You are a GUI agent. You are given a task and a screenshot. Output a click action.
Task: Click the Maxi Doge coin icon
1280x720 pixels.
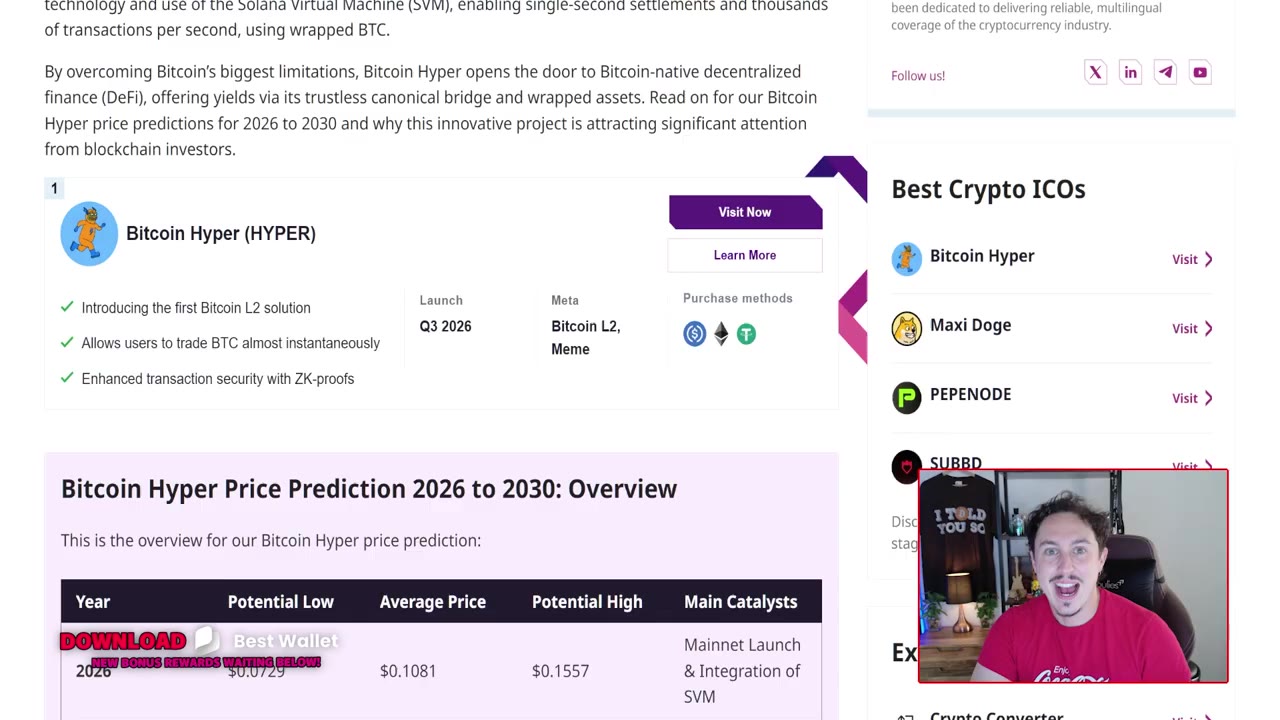[x=907, y=328]
